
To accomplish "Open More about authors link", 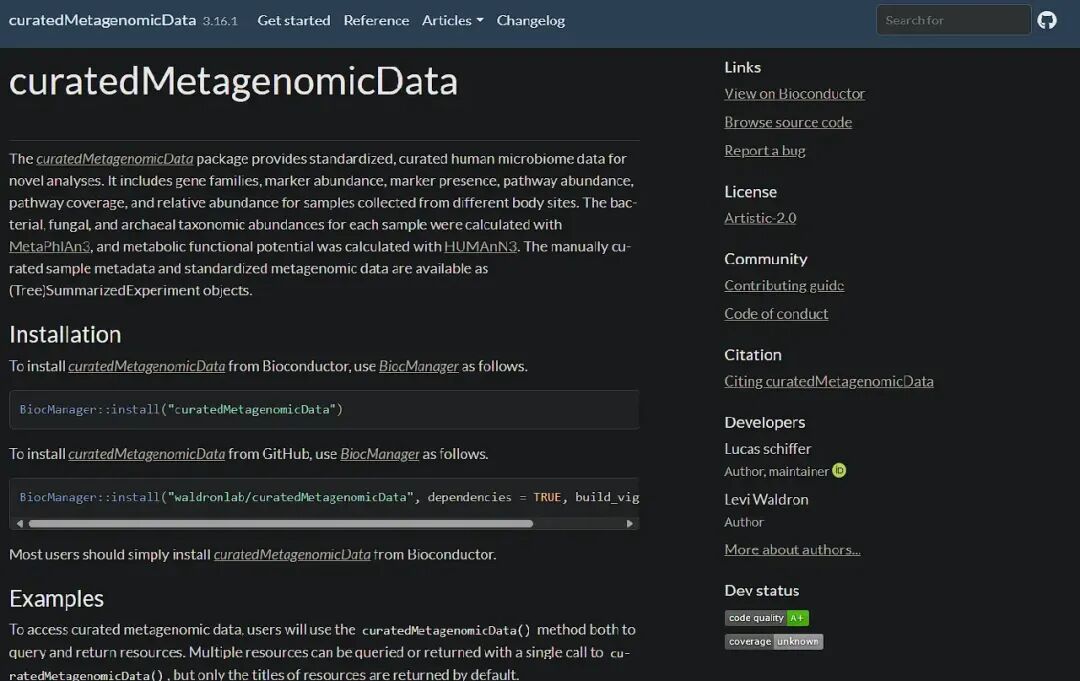I will tap(792, 549).
